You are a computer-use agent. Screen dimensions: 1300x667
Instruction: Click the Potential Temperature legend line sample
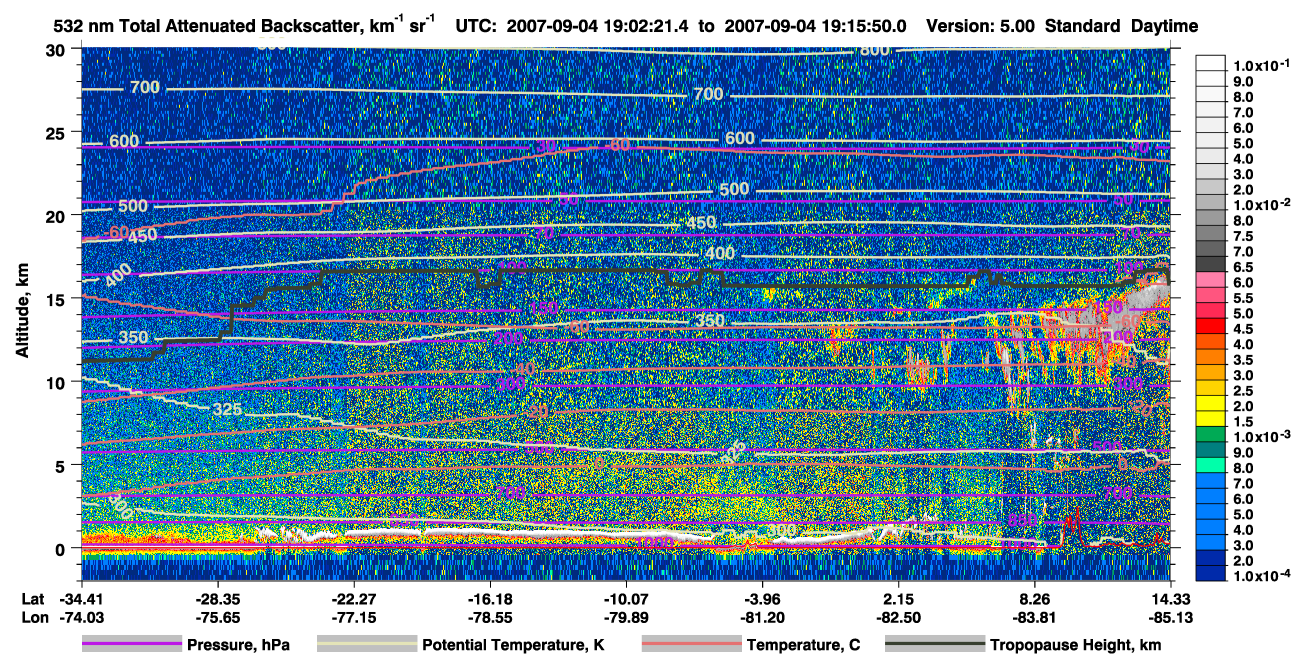366,645
